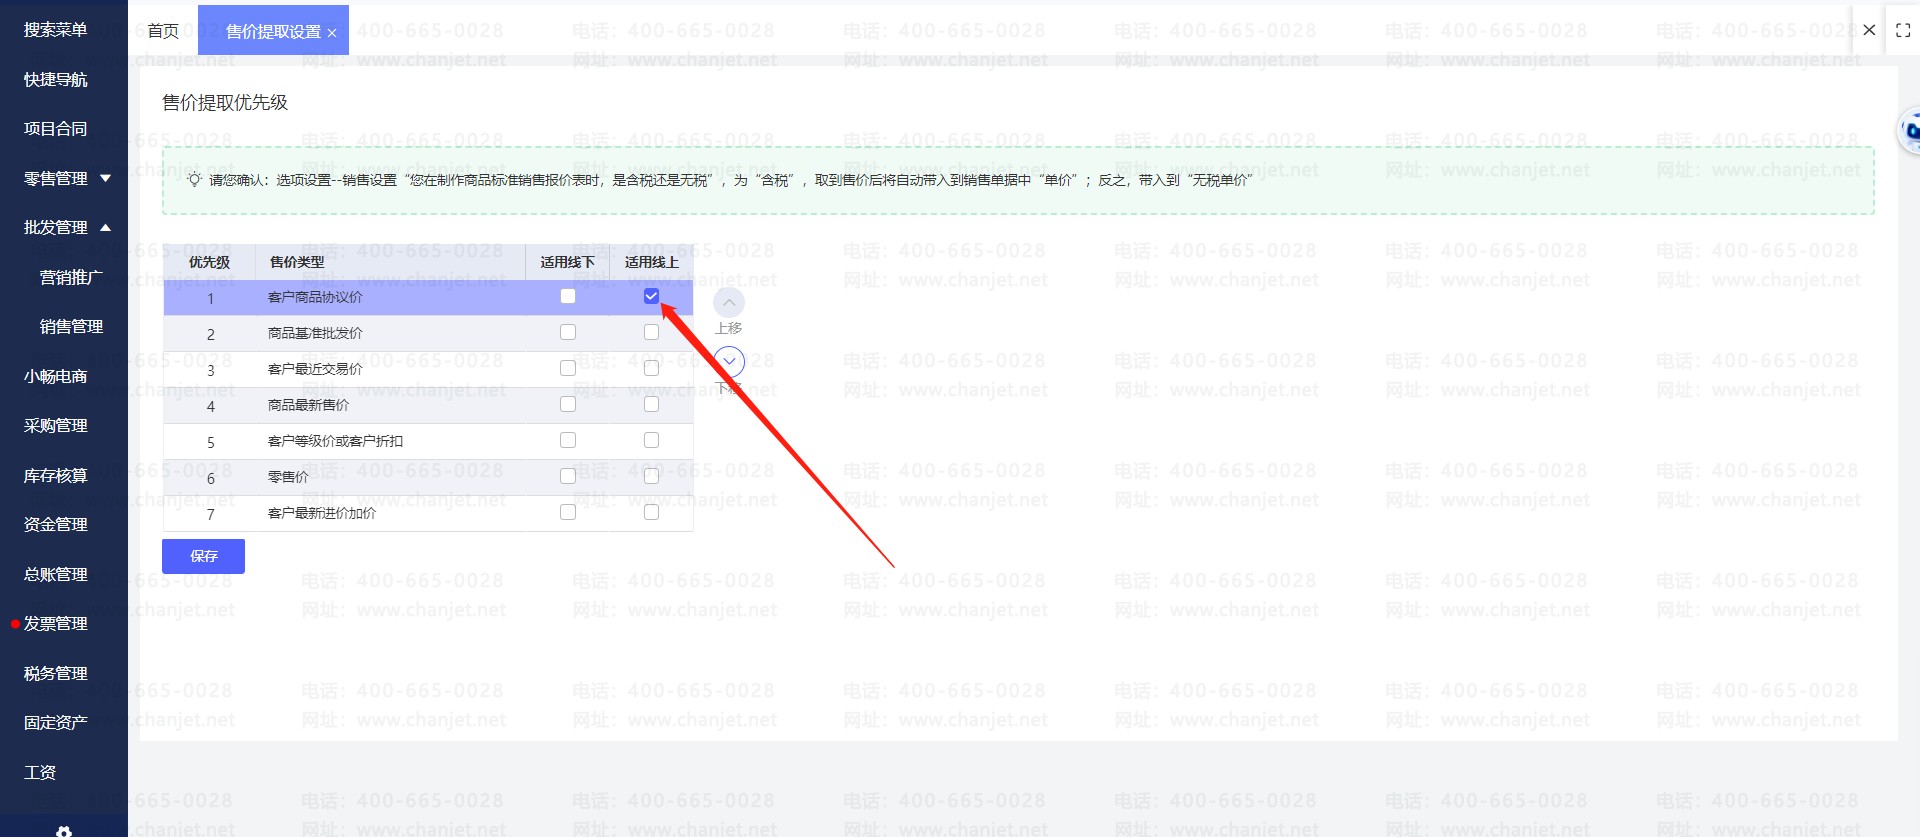Click the 售价提取优先级 page heading
Screen dimensions: 1920x837
click(225, 102)
